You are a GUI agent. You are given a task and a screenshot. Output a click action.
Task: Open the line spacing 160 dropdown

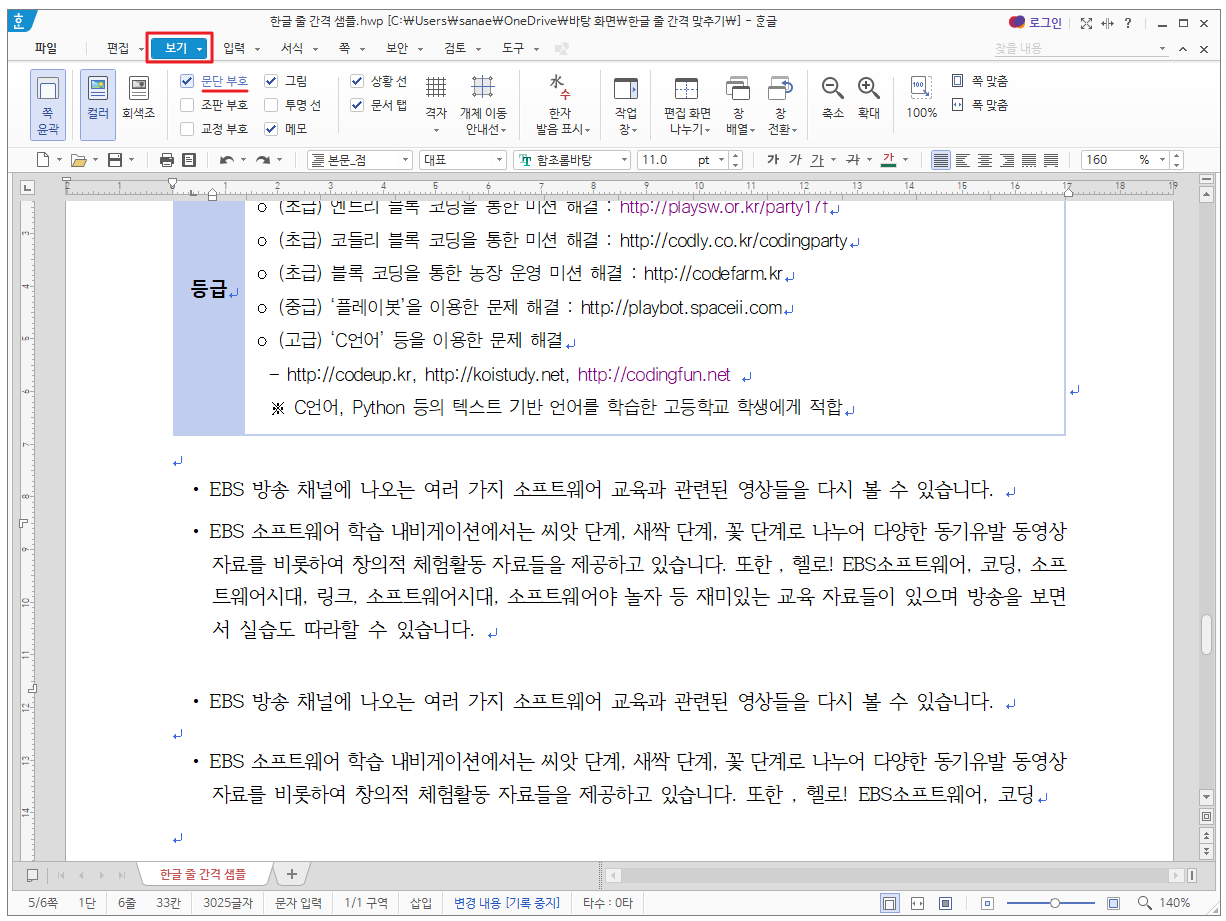click(x=1162, y=160)
